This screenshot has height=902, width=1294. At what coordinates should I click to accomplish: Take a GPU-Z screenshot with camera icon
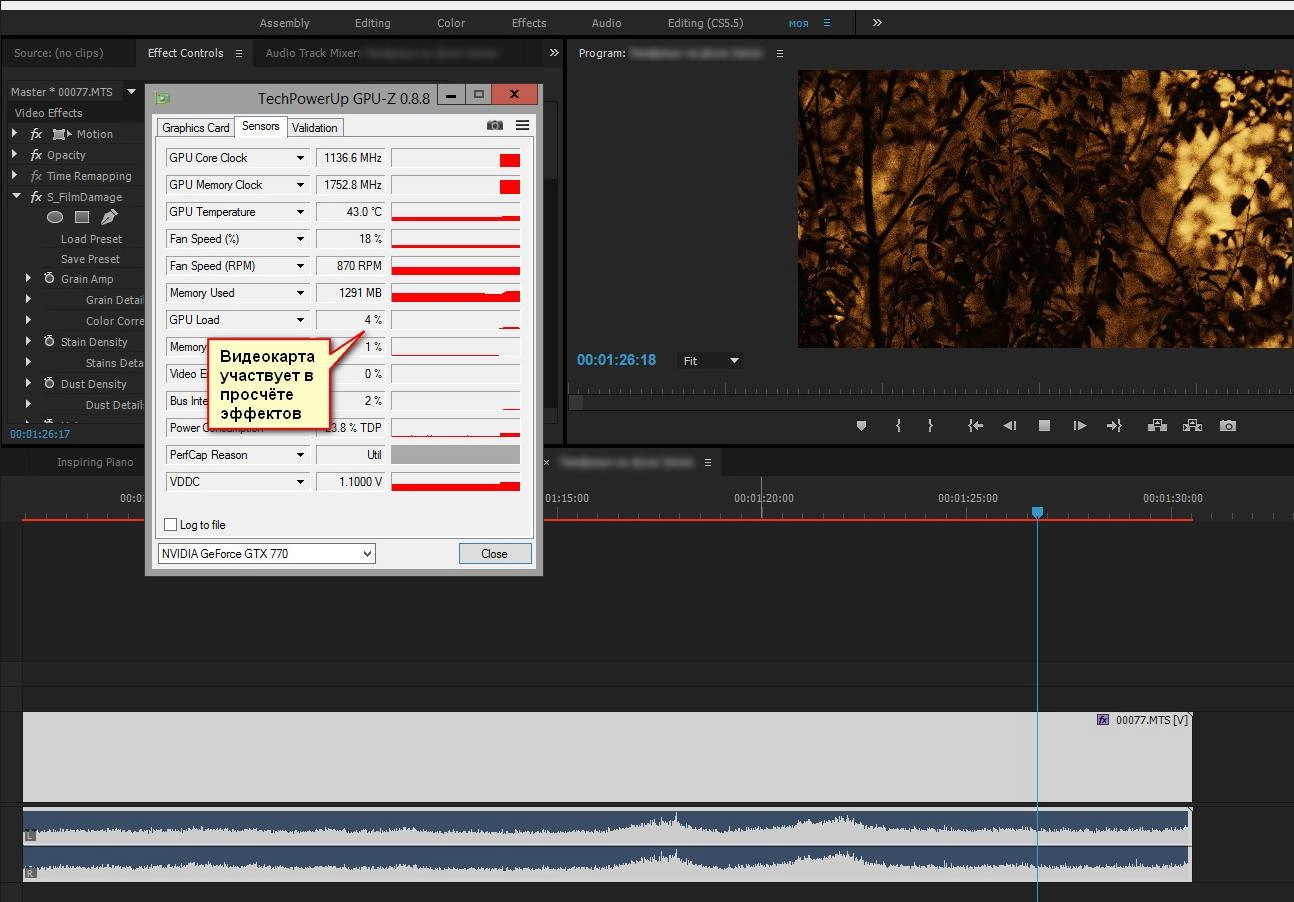(494, 126)
